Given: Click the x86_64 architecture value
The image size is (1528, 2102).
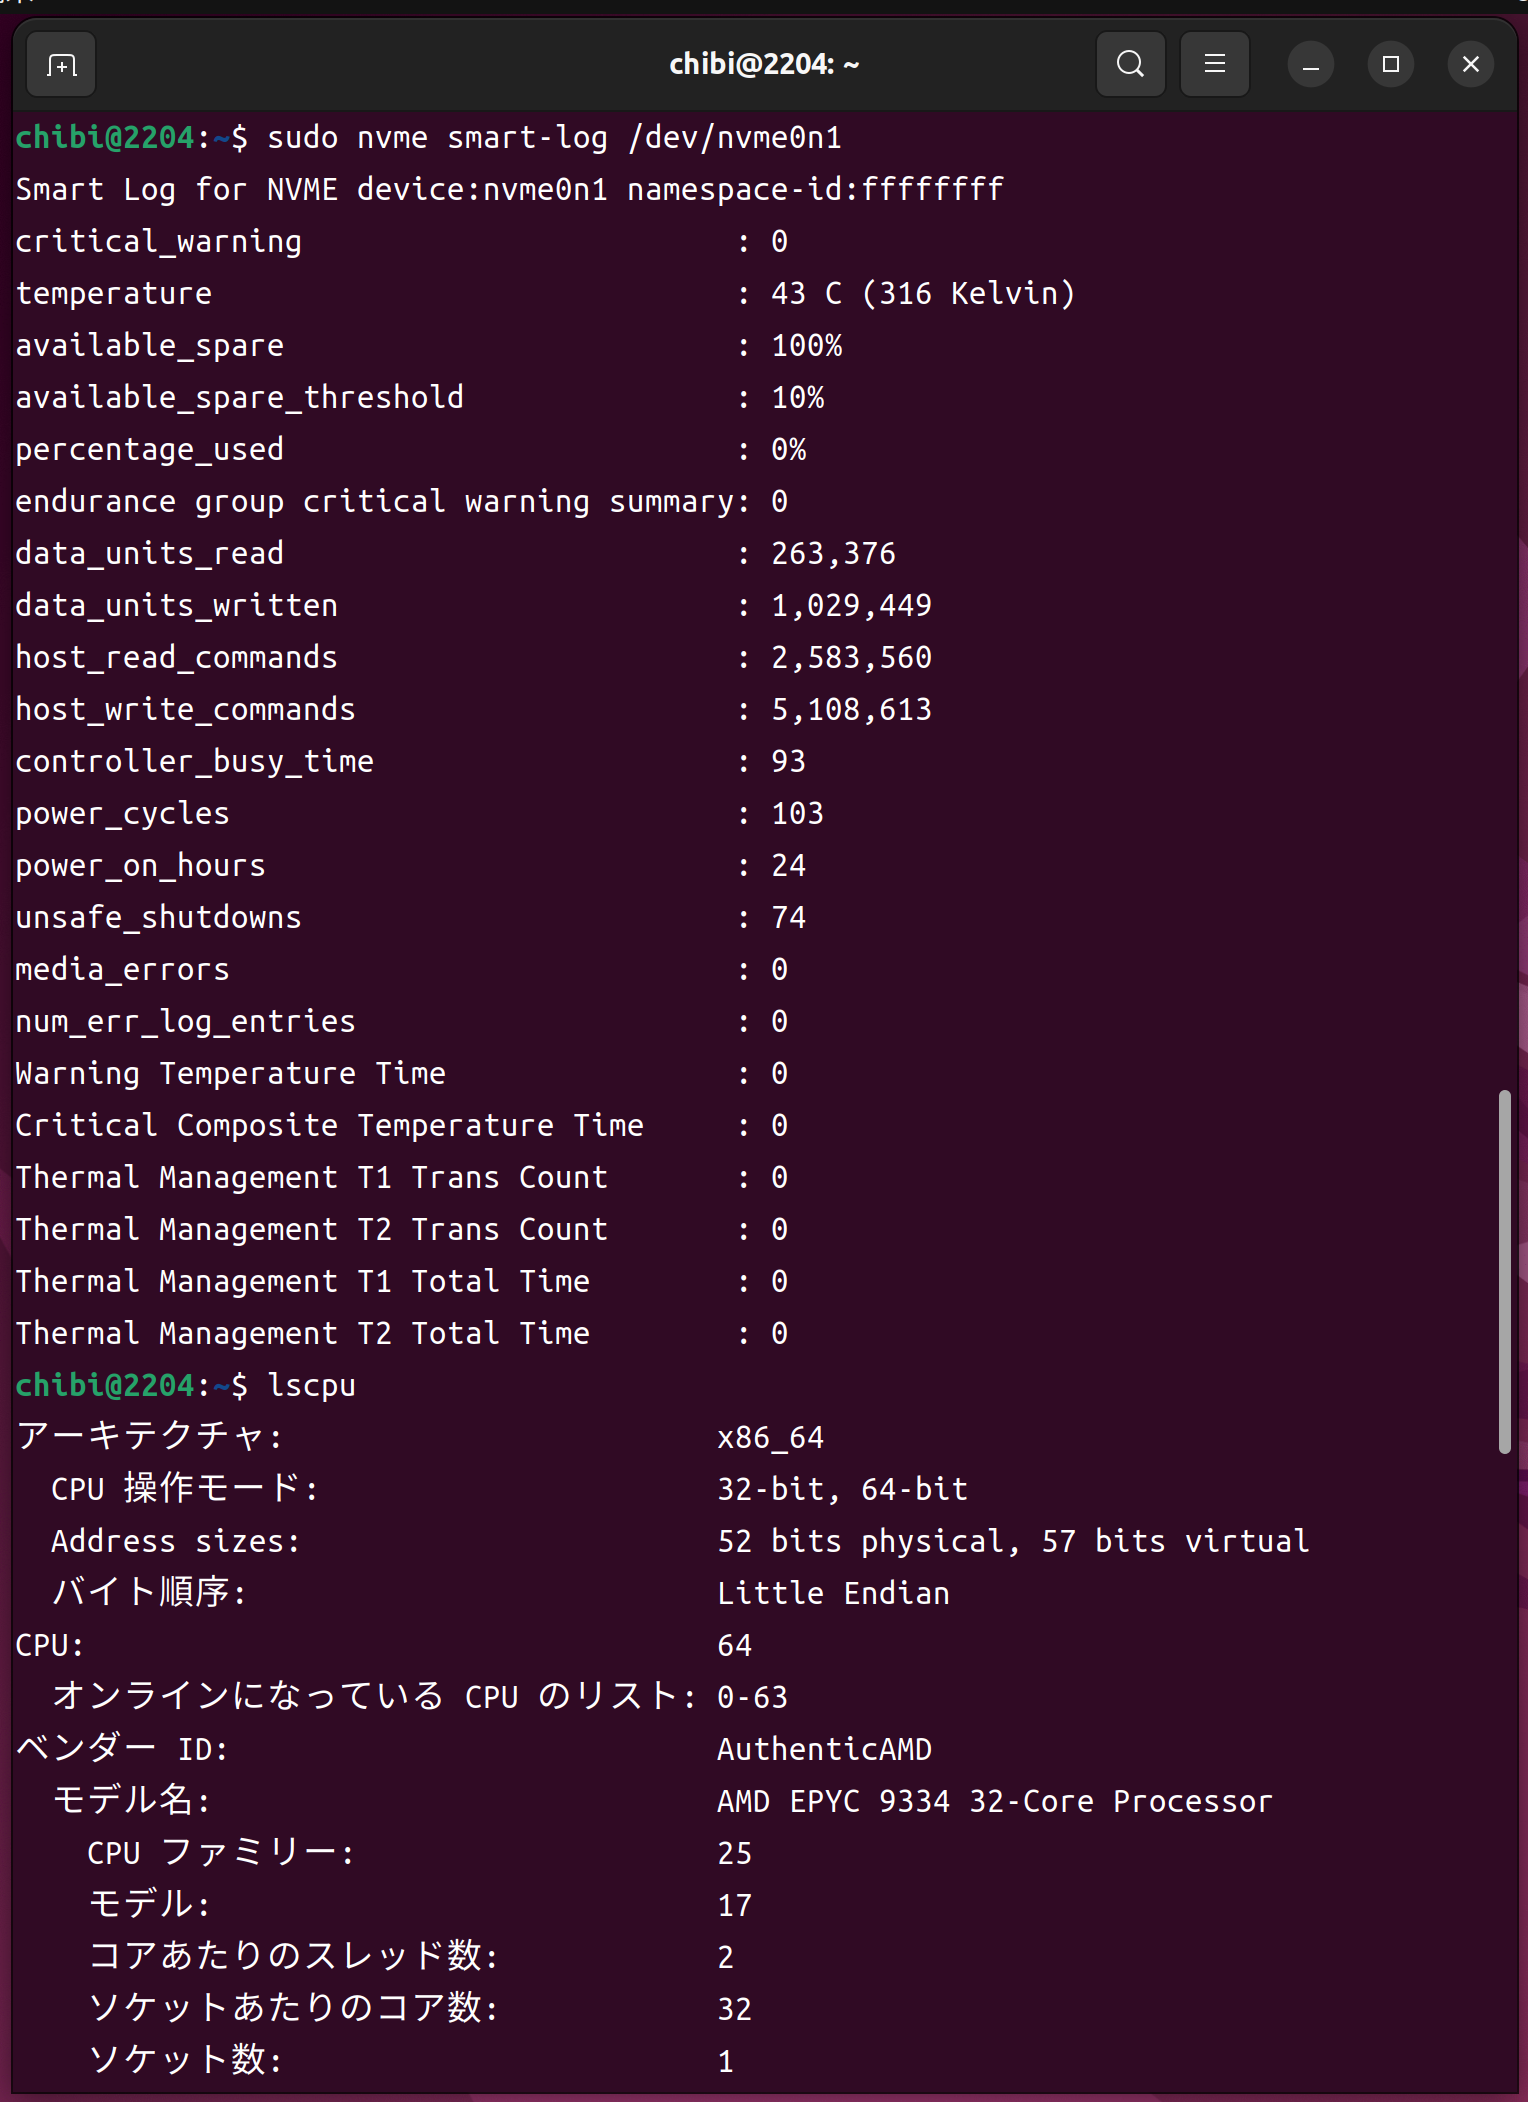Looking at the screenshot, I should 770,1438.
